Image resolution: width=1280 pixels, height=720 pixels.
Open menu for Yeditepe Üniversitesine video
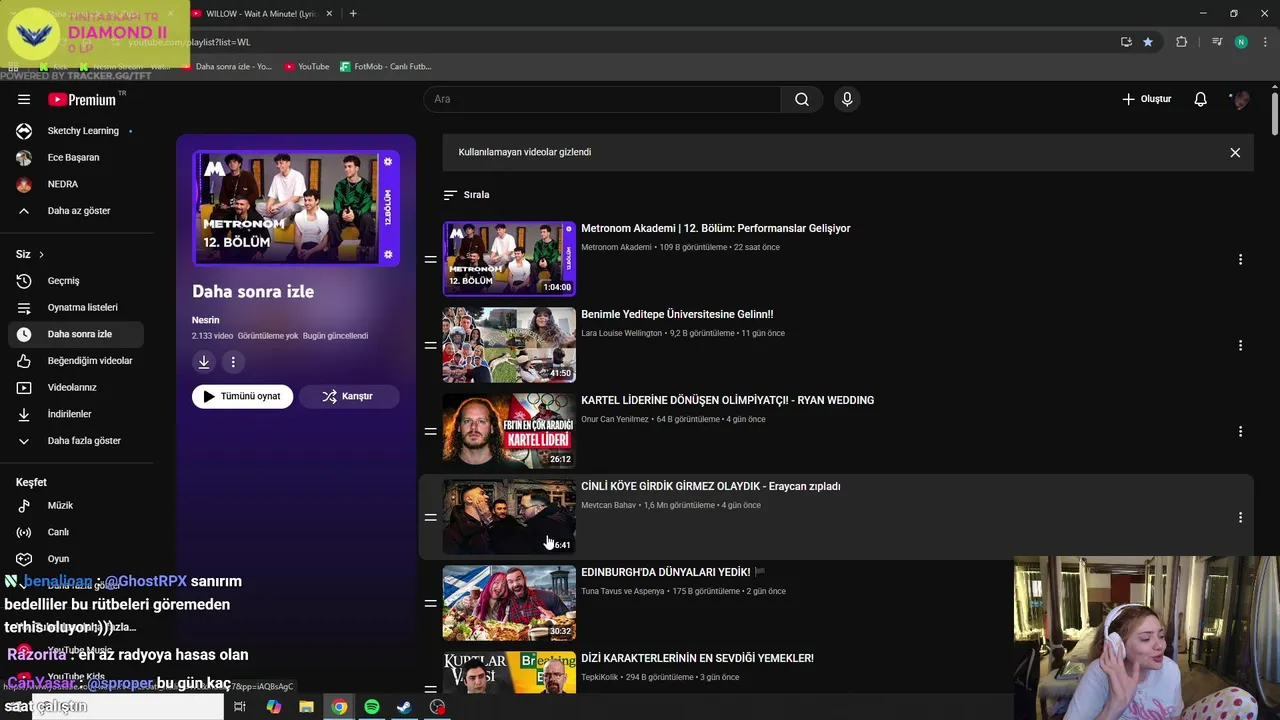[1240, 345]
